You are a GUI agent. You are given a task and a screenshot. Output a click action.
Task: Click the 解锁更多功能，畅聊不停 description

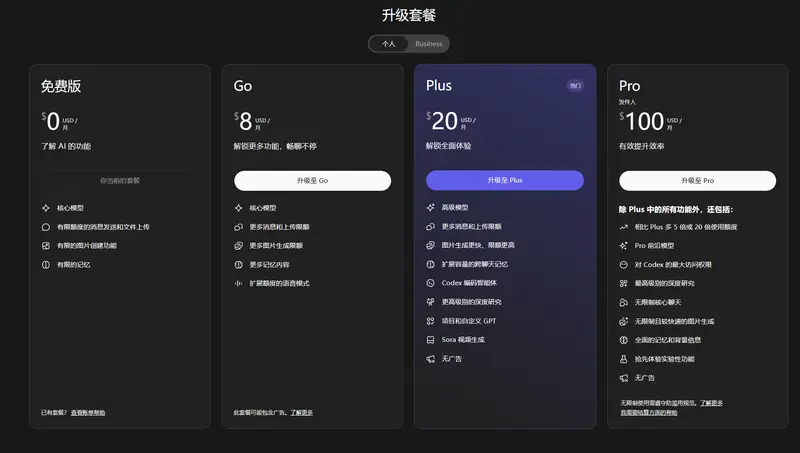tap(275, 146)
